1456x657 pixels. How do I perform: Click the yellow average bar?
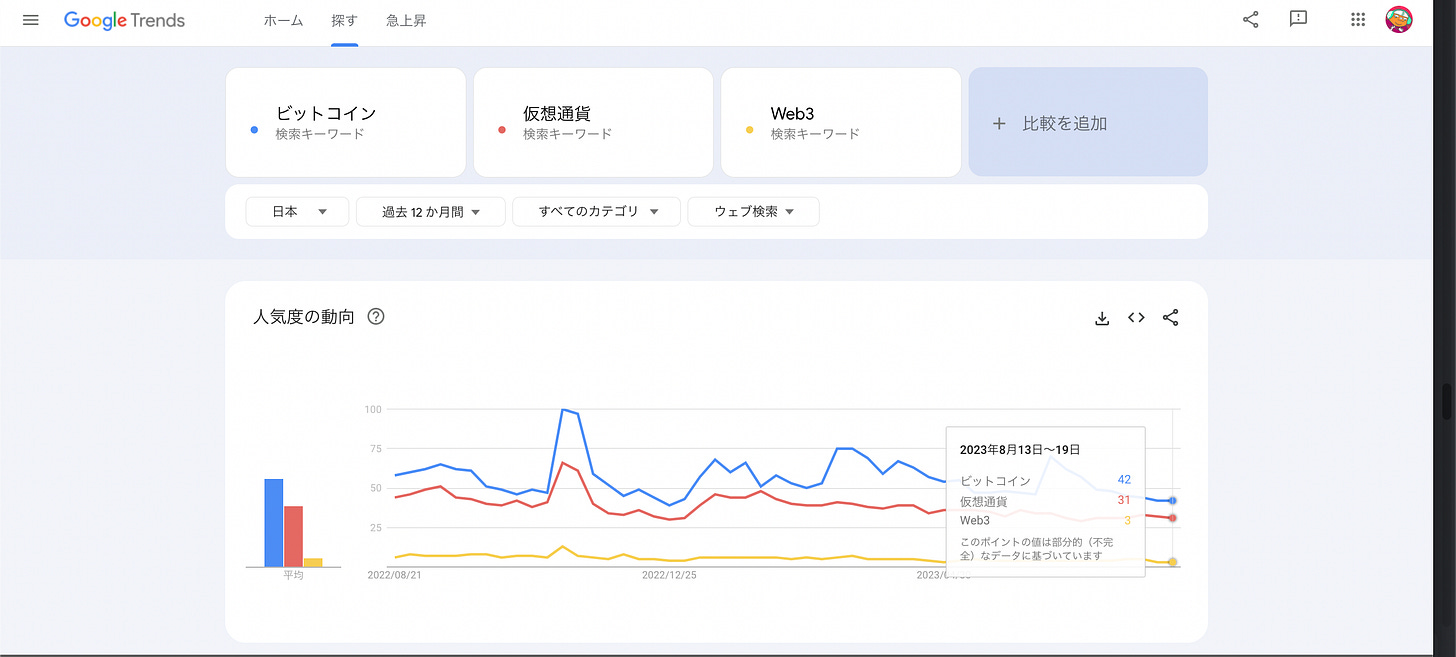tap(313, 563)
